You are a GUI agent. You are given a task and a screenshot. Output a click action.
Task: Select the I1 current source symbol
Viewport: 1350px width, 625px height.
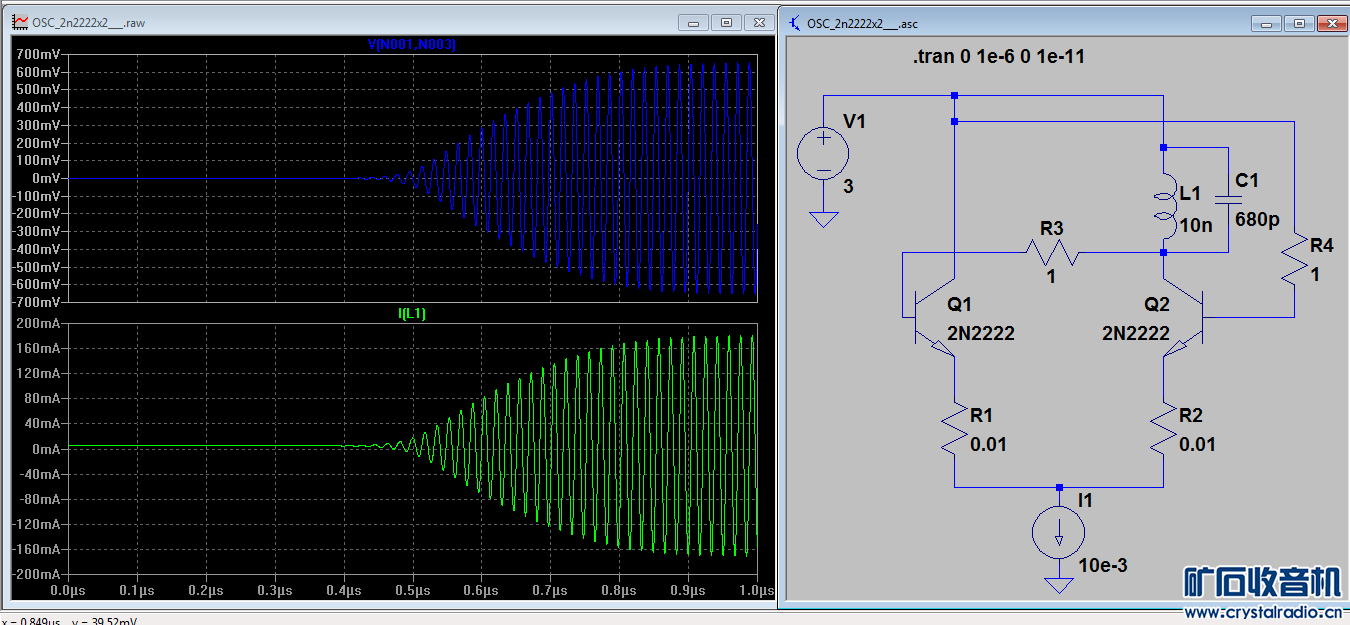point(1058,531)
